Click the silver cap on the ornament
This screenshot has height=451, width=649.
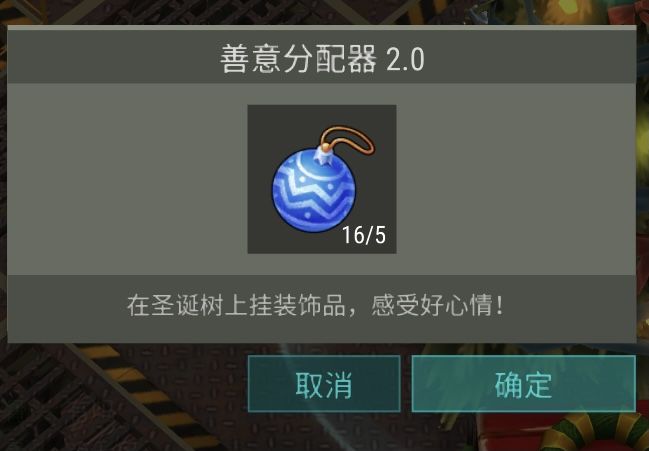[323, 156]
